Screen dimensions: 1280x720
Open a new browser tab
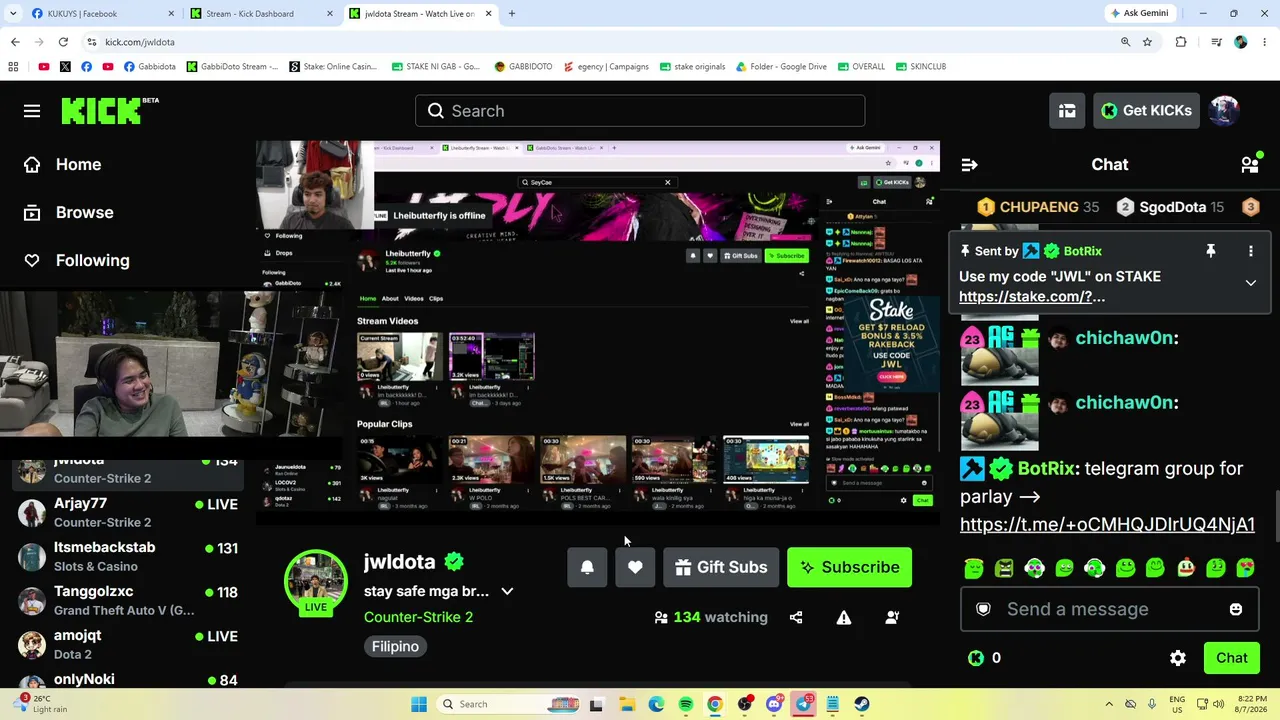pos(512,14)
